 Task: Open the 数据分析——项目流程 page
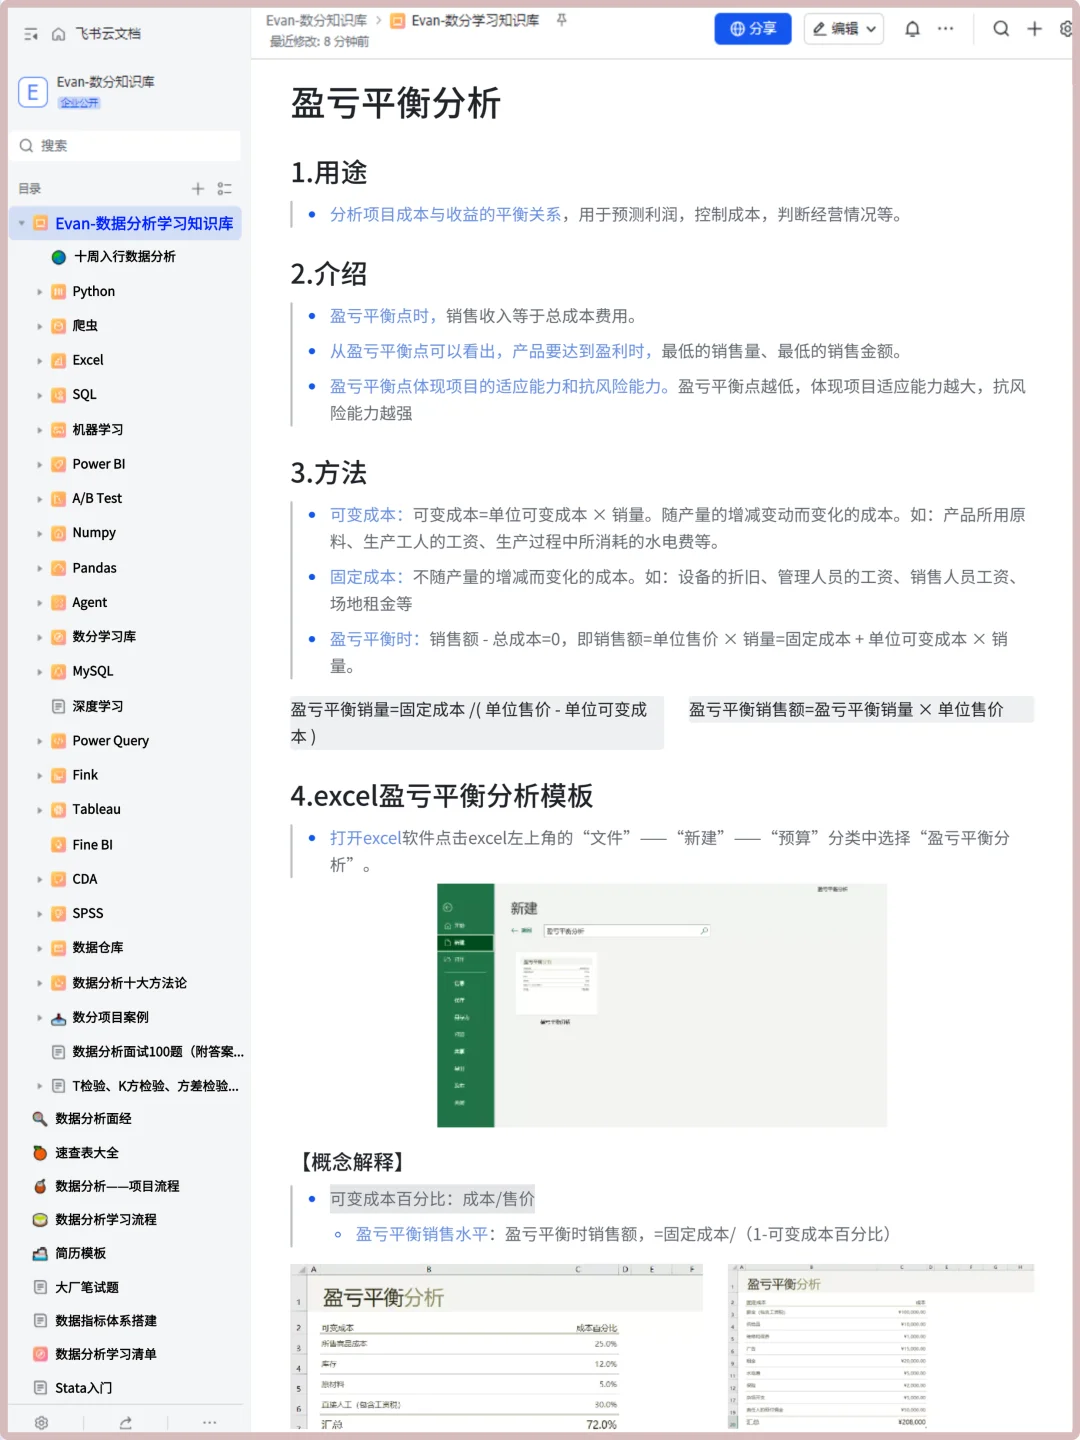pos(117,1186)
